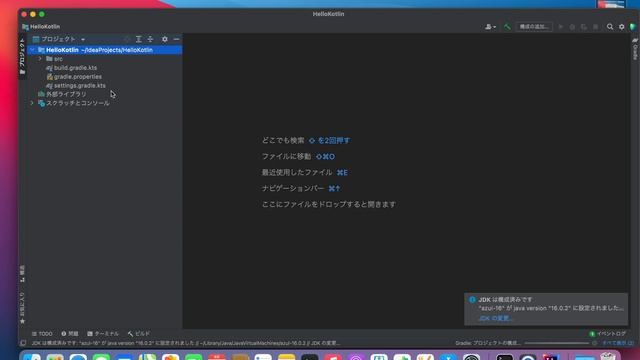This screenshot has width=640, height=360.
Task: Open the Gradle tool window on right edge
Action: (635, 49)
